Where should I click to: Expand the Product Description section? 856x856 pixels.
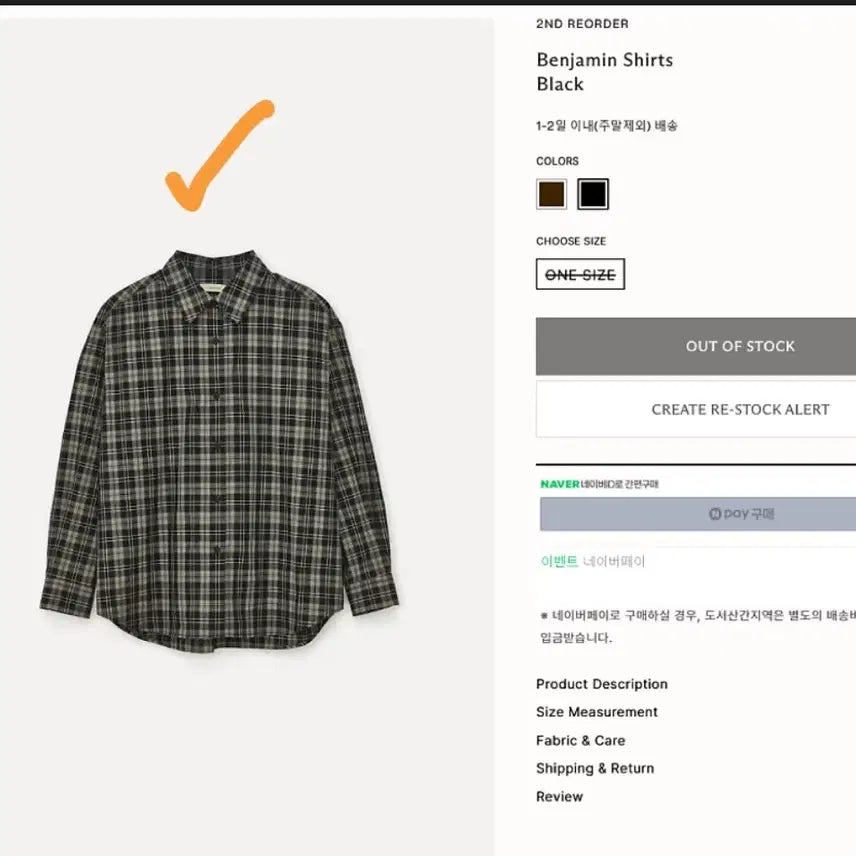[601, 684]
